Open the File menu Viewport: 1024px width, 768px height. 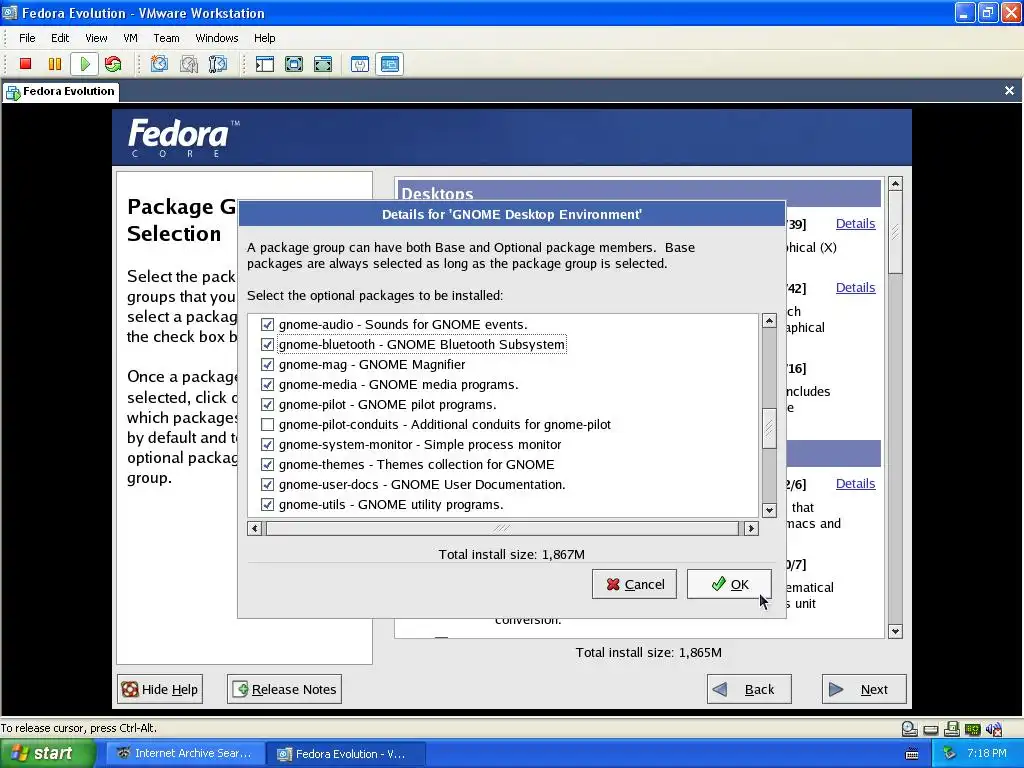(x=27, y=38)
